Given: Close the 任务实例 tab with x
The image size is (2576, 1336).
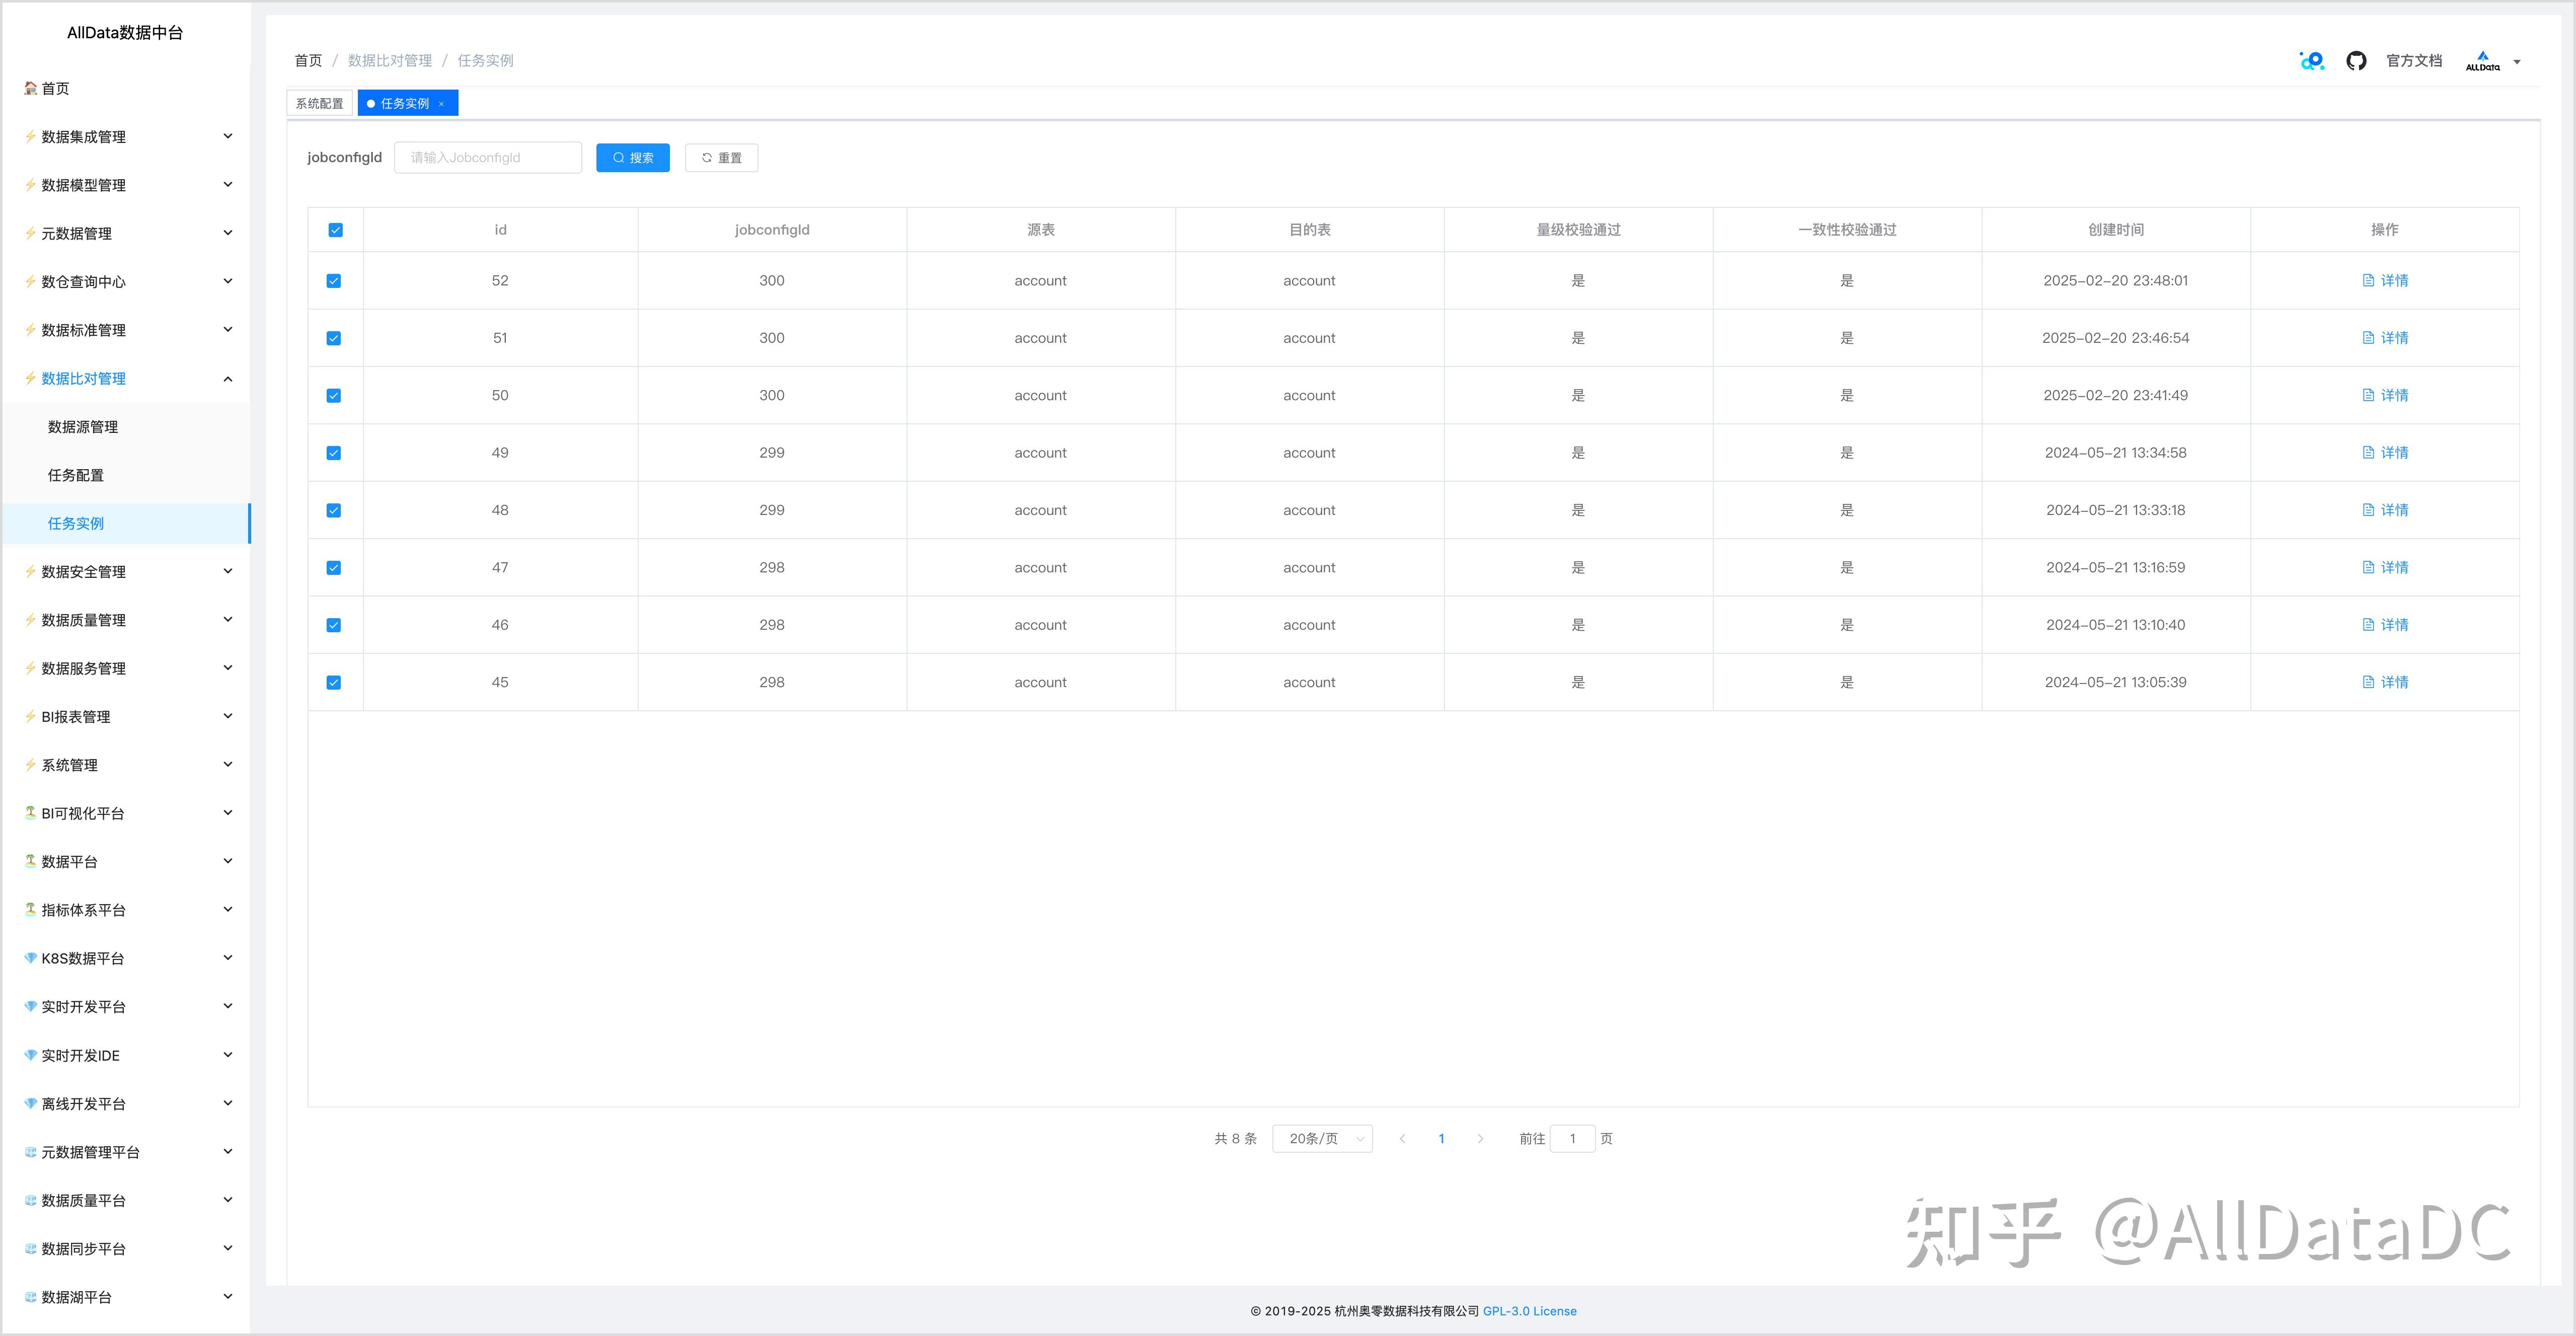Looking at the screenshot, I should pos(441,104).
